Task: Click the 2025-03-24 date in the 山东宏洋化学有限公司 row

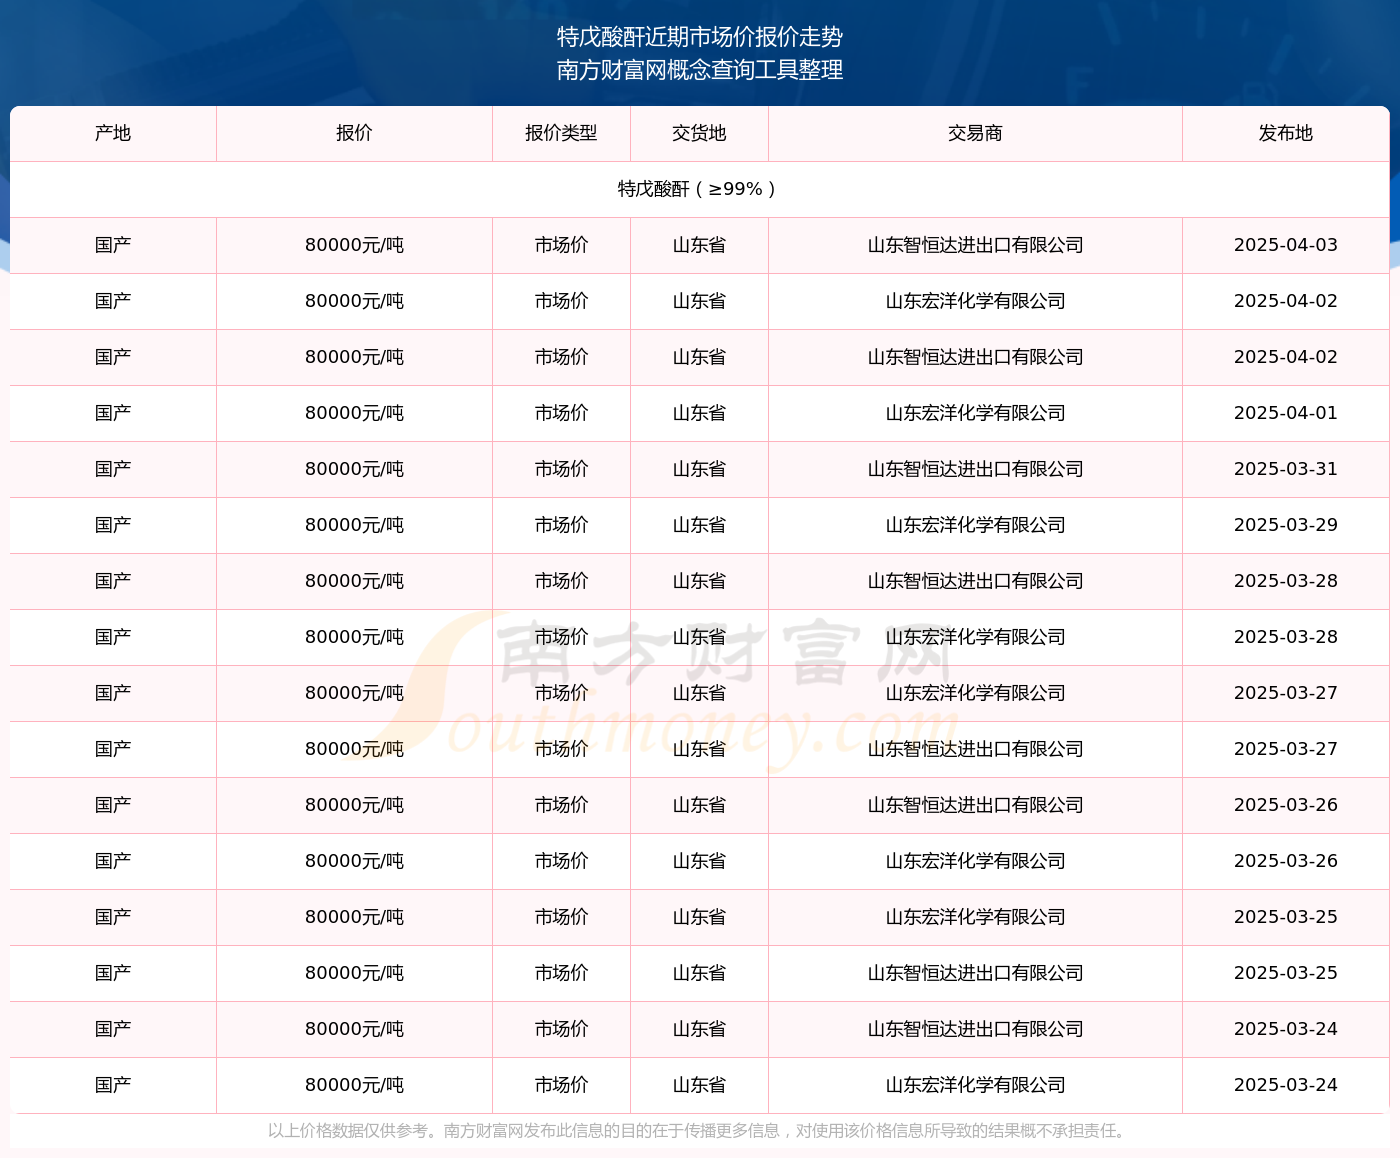Action: [1285, 1085]
